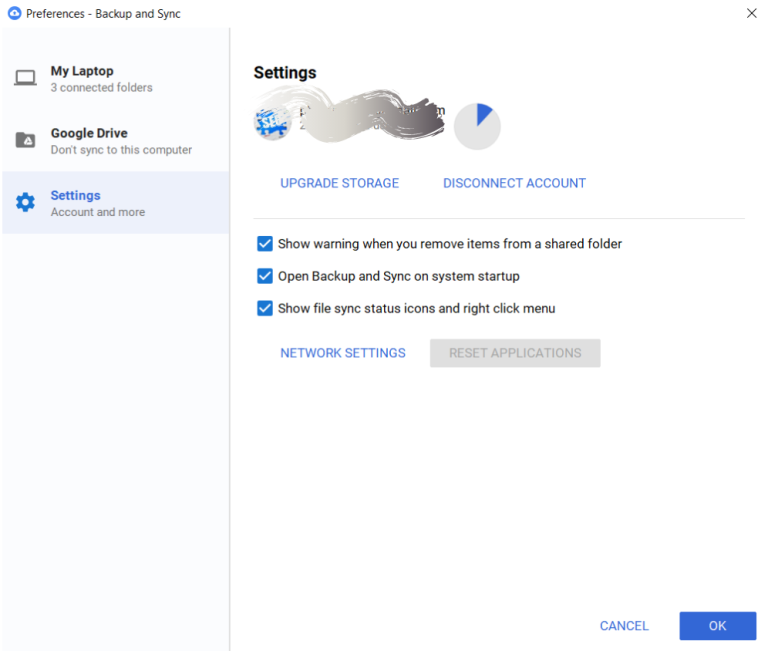Click the '3 connected folders' text
768x651 pixels.
pyautogui.click(x=102, y=88)
